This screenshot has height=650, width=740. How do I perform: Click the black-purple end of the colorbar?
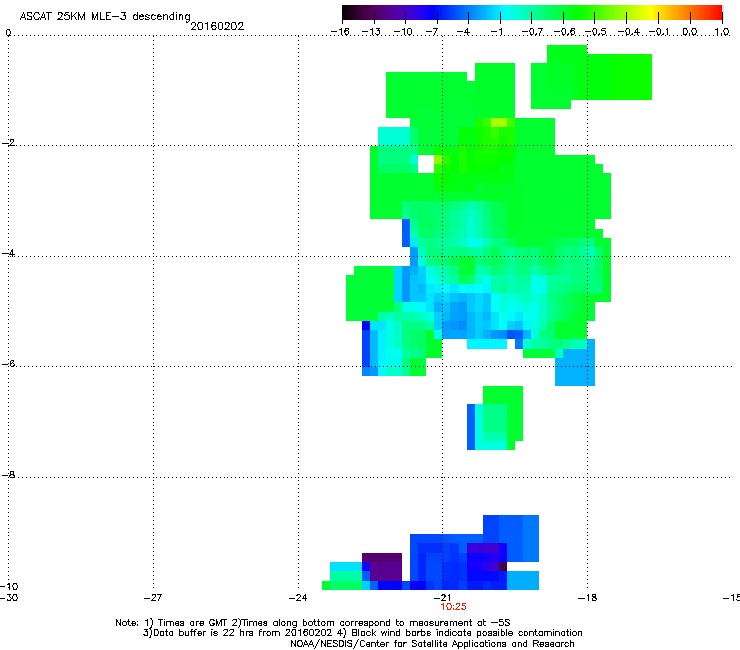click(352, 12)
